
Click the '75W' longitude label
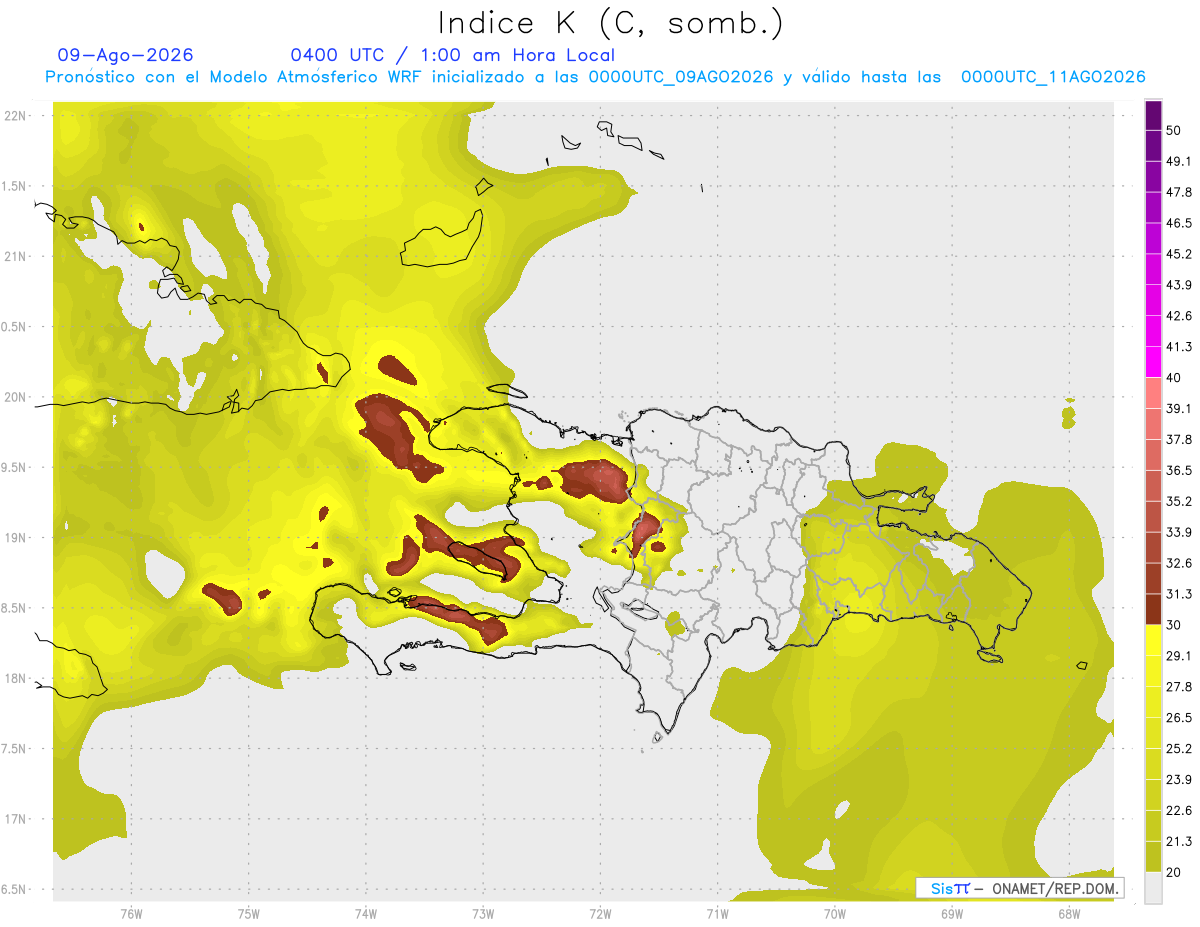coord(249,913)
